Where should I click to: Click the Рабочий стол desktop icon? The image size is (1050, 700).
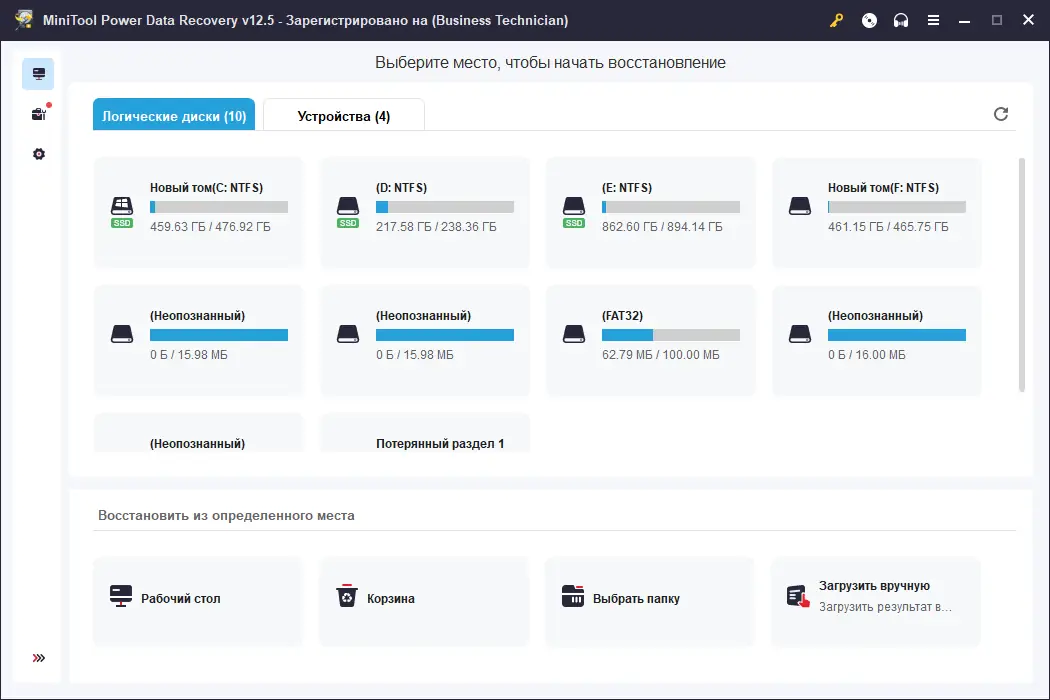tap(121, 594)
